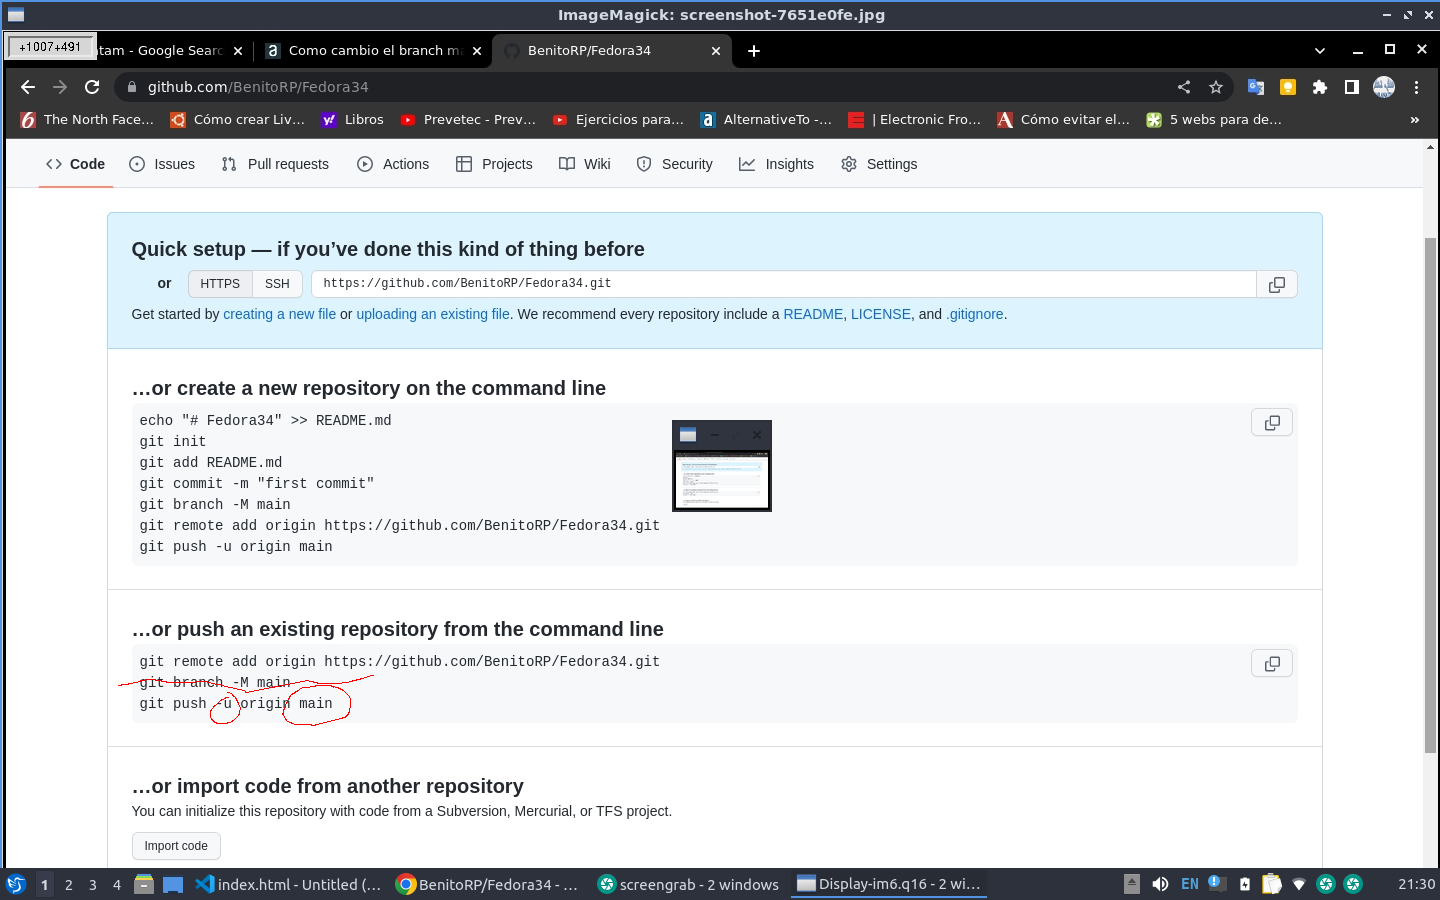This screenshot has width=1440, height=900.
Task: Select the HTTPS clone protocol
Action: pyautogui.click(x=220, y=284)
